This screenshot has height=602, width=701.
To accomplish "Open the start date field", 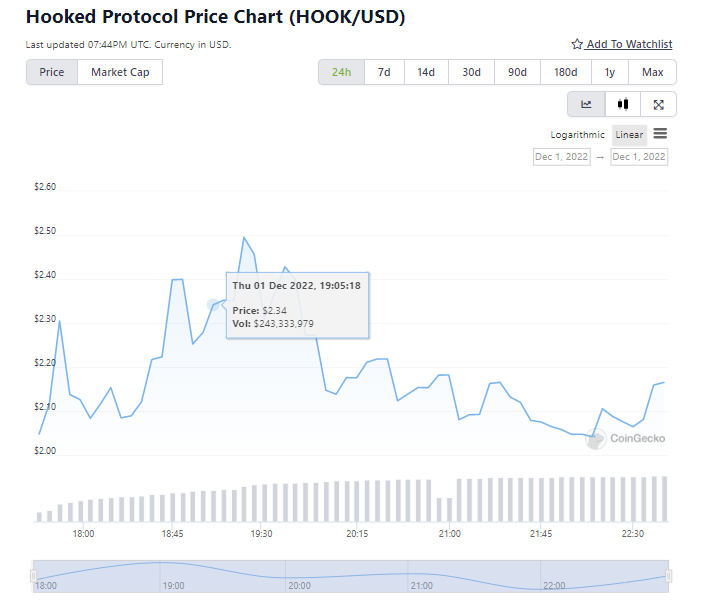I will coord(561,157).
